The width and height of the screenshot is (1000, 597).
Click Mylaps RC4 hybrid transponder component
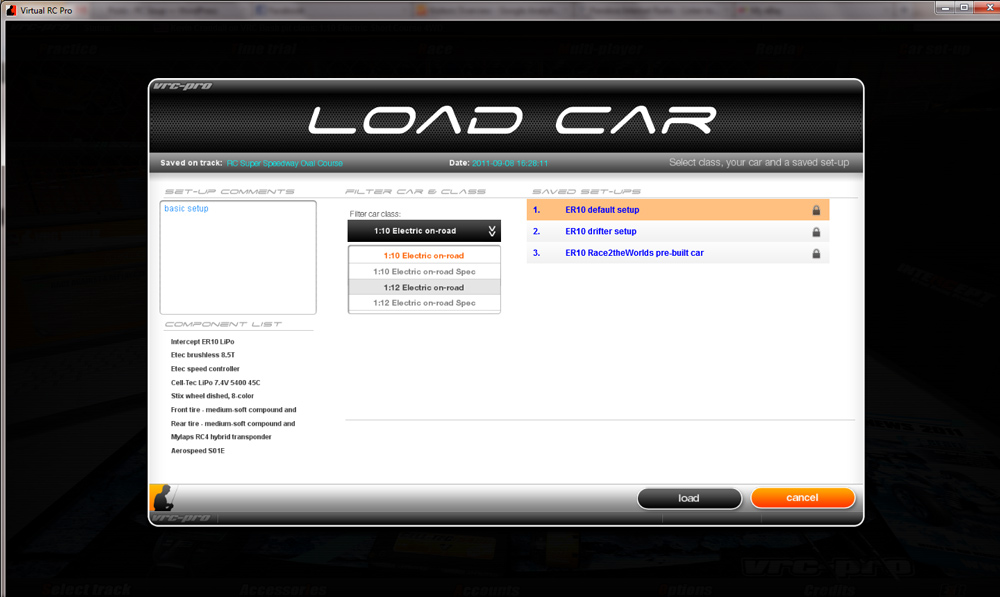click(x=221, y=437)
